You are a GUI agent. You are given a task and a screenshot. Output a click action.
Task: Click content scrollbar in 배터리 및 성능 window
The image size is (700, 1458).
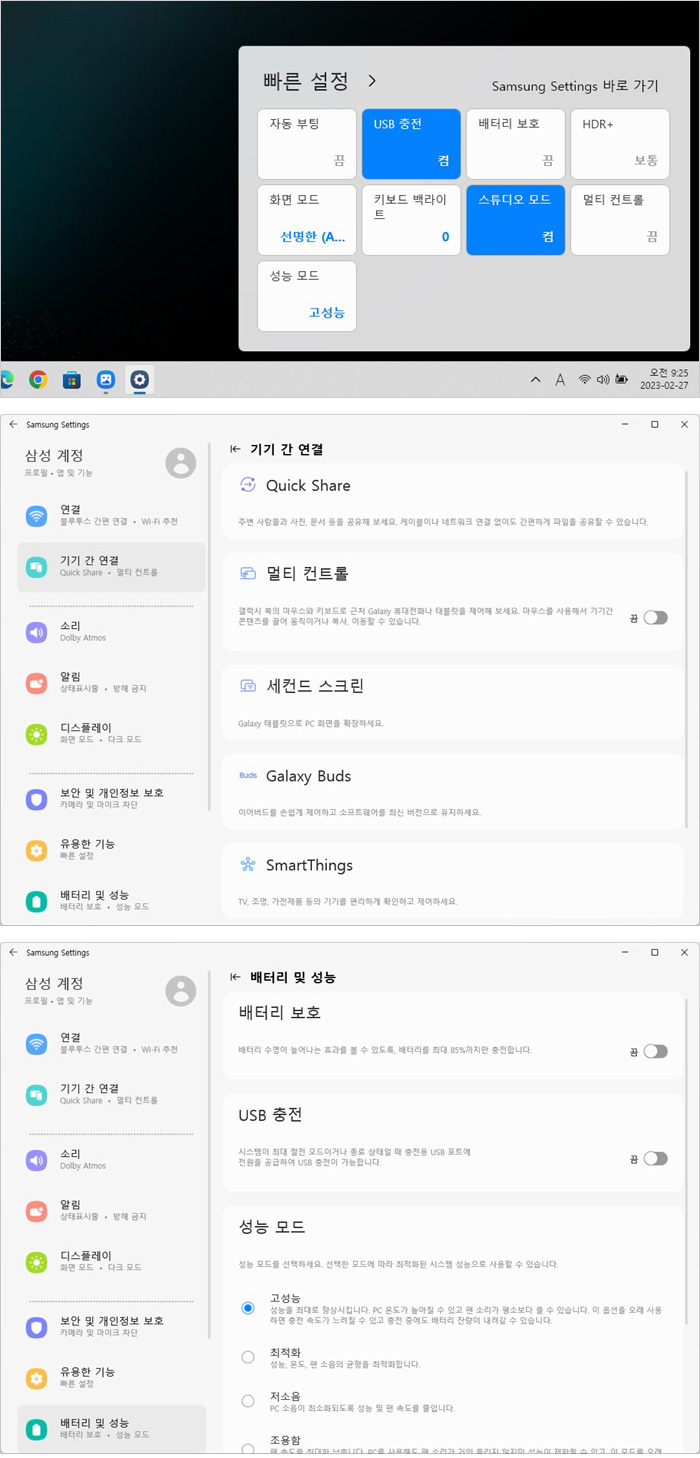[x=686, y=1160]
